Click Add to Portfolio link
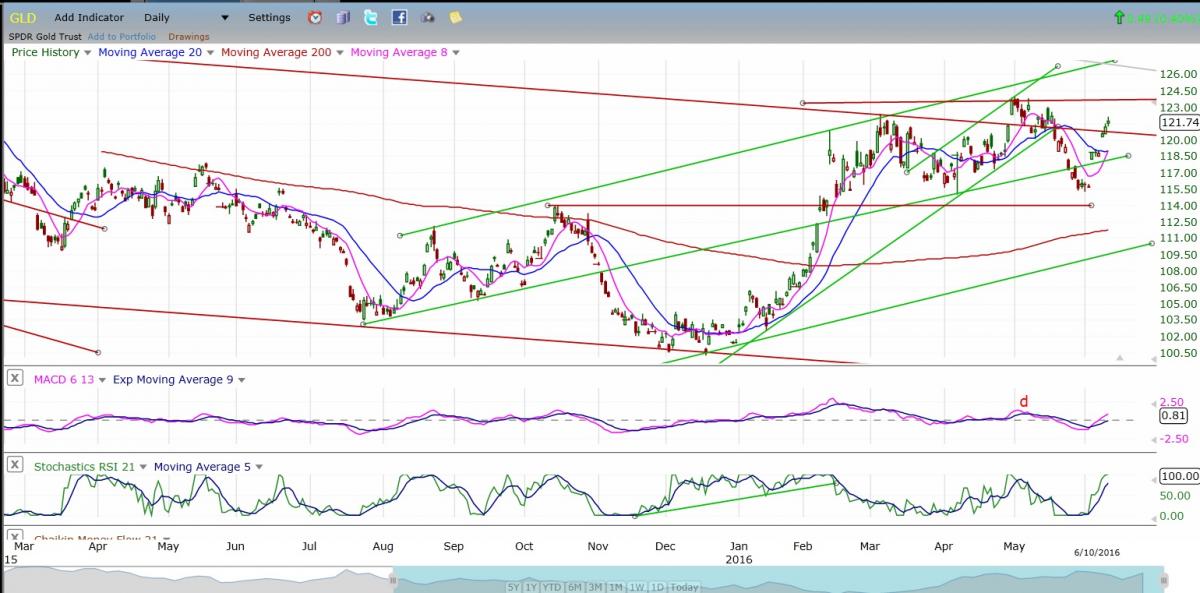 [x=122, y=36]
